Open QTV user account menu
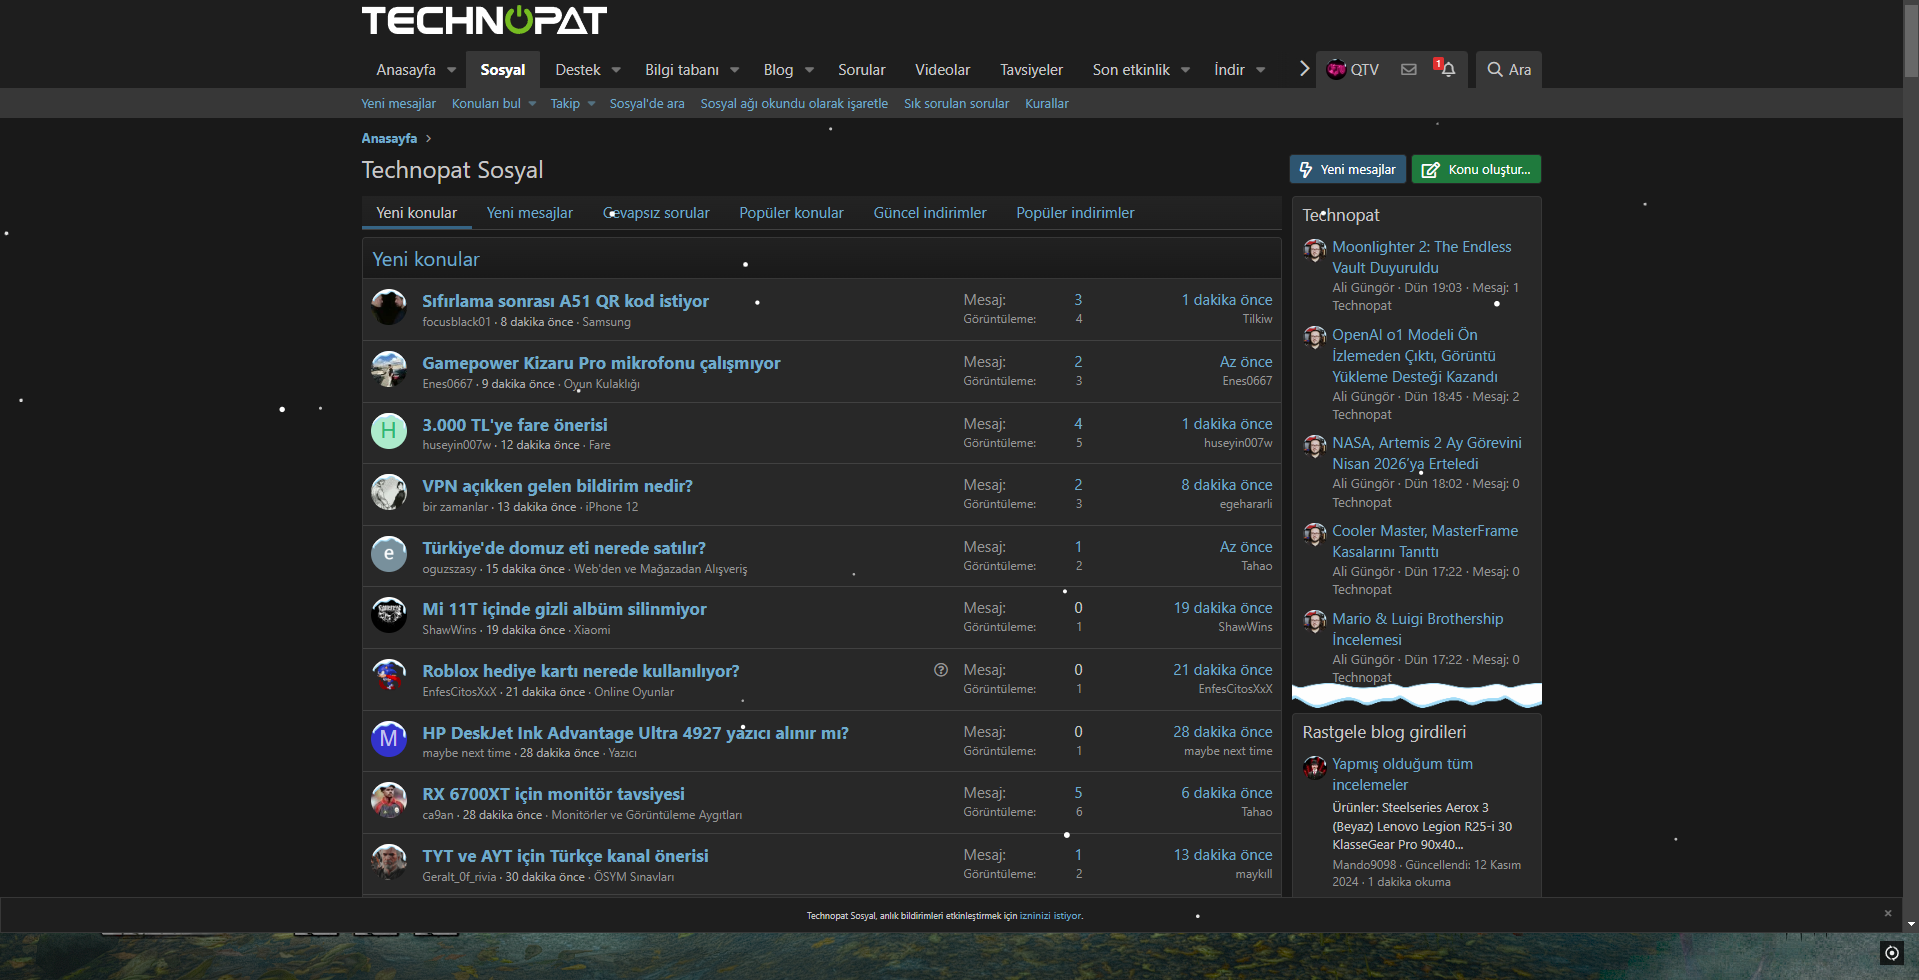Image resolution: width=1919 pixels, height=980 pixels. tap(1353, 69)
